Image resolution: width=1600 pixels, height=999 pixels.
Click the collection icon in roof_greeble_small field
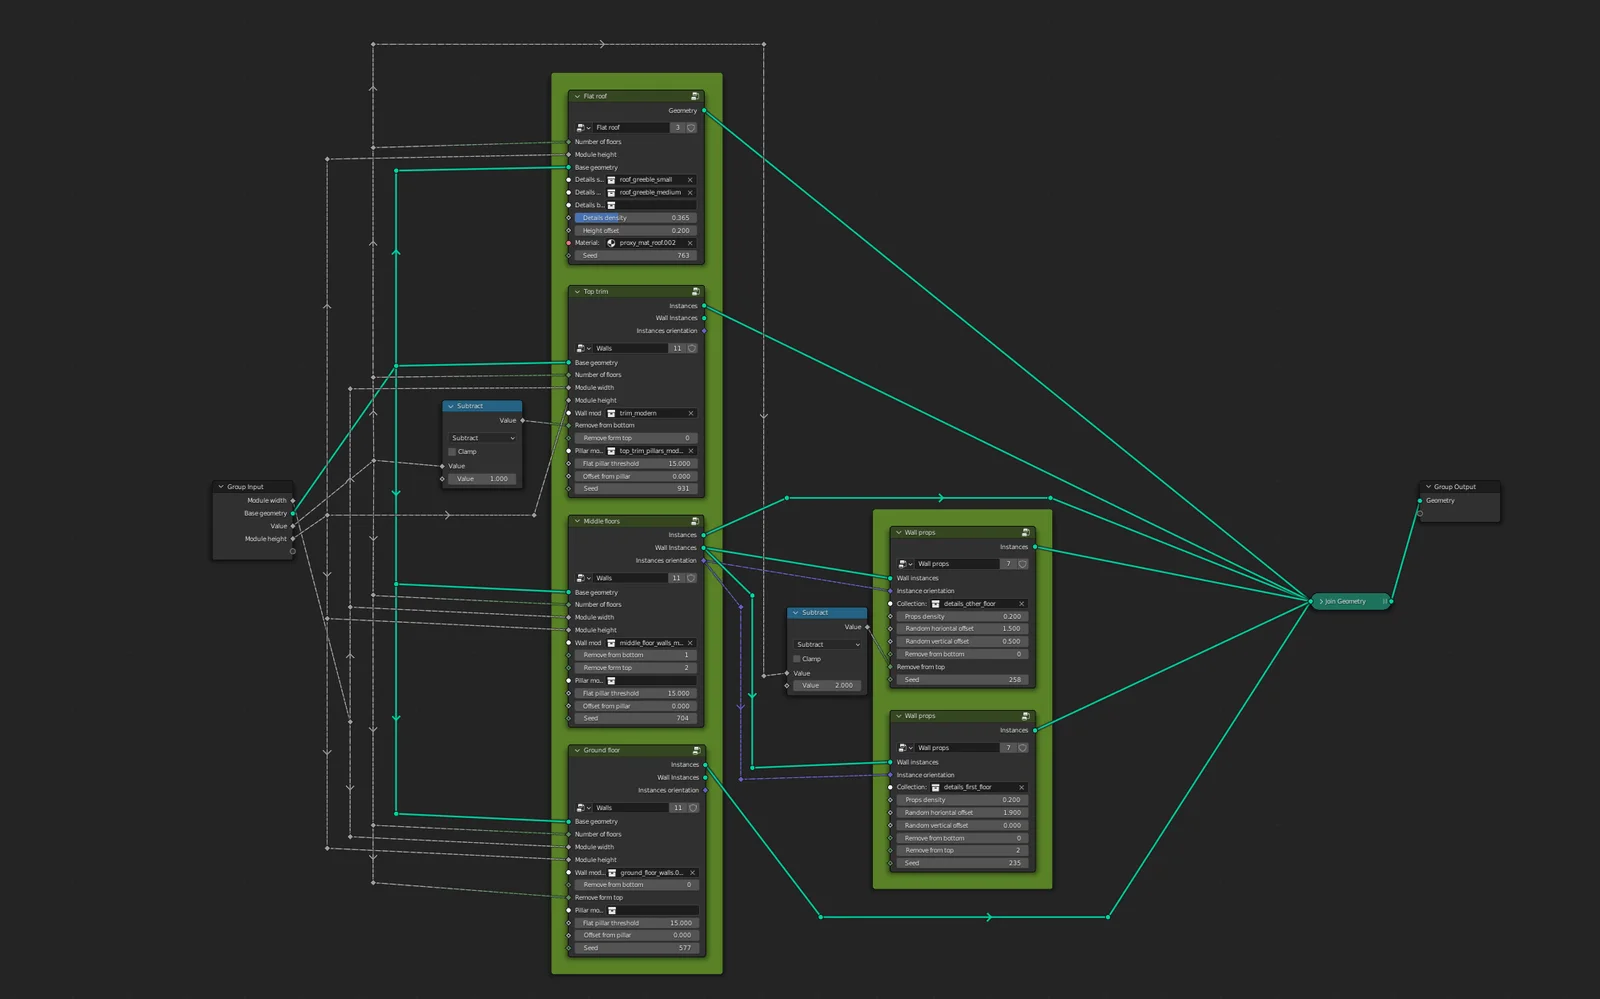[611, 180]
